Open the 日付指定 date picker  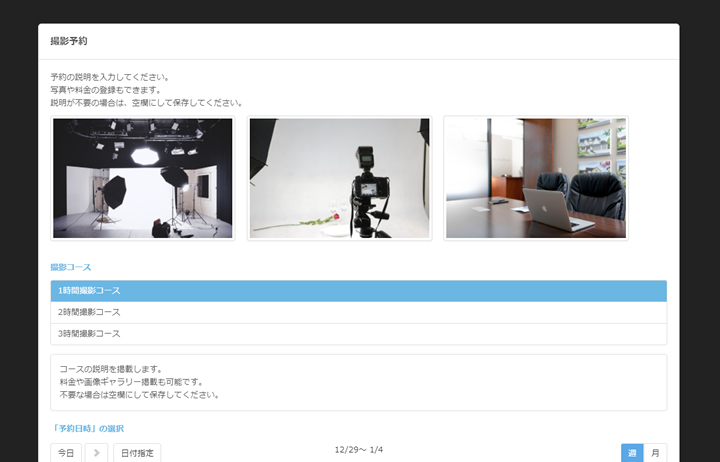click(x=137, y=453)
